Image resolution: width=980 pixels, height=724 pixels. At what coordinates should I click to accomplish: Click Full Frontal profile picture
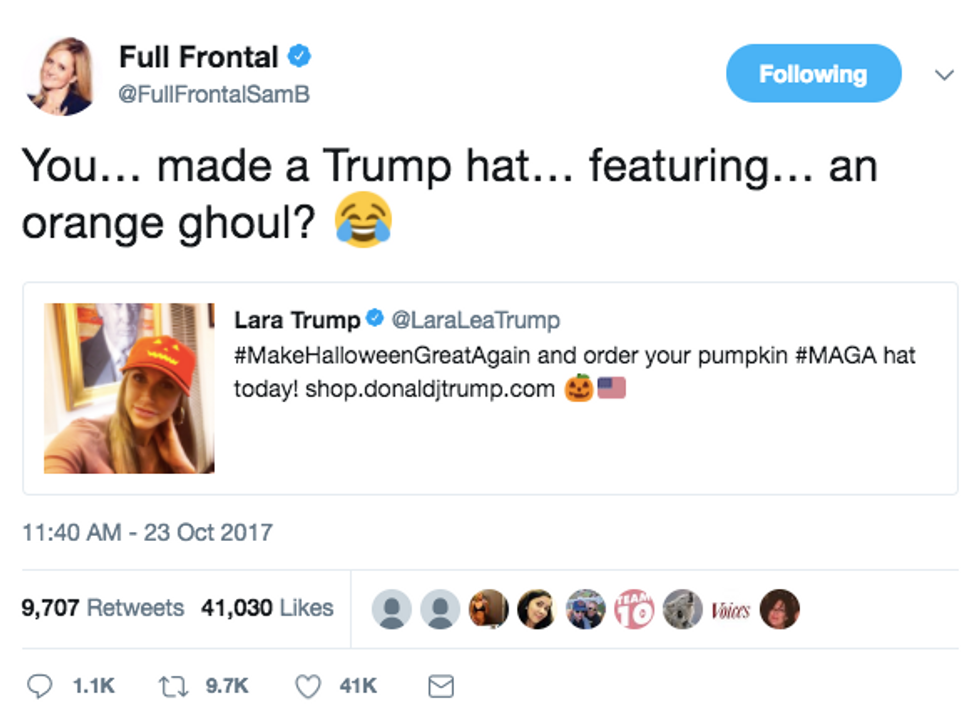tap(60, 76)
